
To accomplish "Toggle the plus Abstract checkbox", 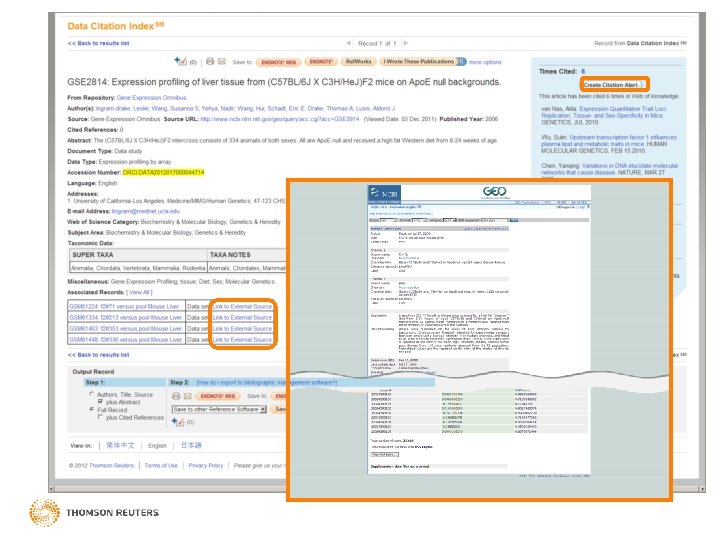I will point(100,402).
